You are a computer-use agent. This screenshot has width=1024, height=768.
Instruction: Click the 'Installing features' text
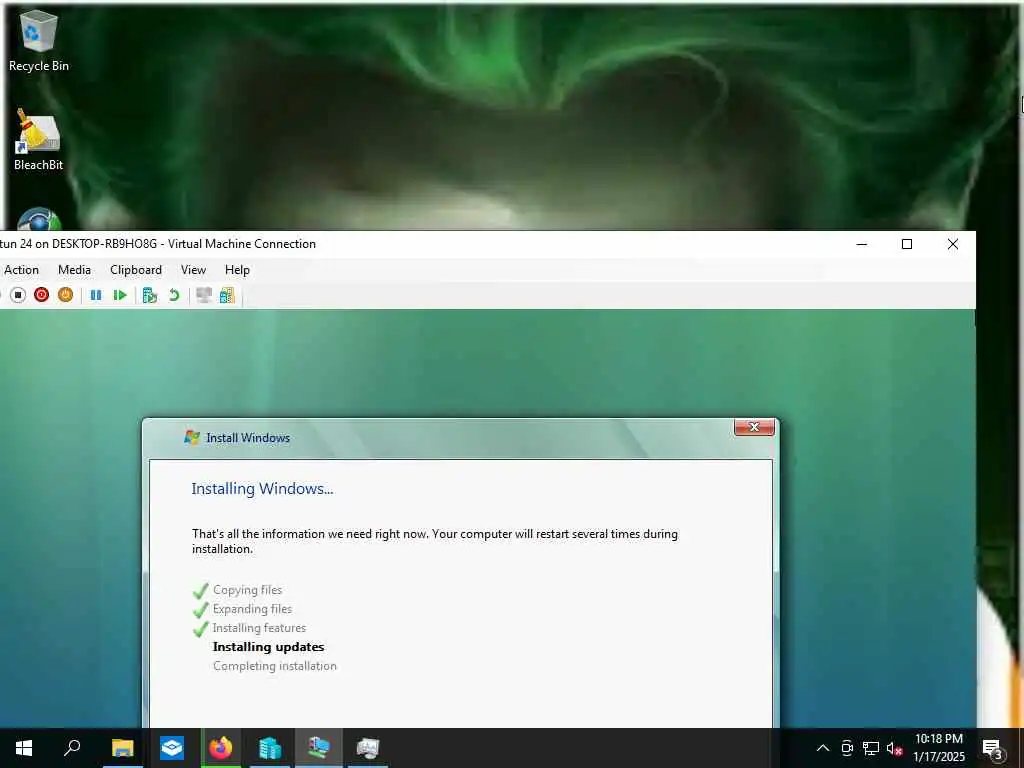click(x=259, y=628)
